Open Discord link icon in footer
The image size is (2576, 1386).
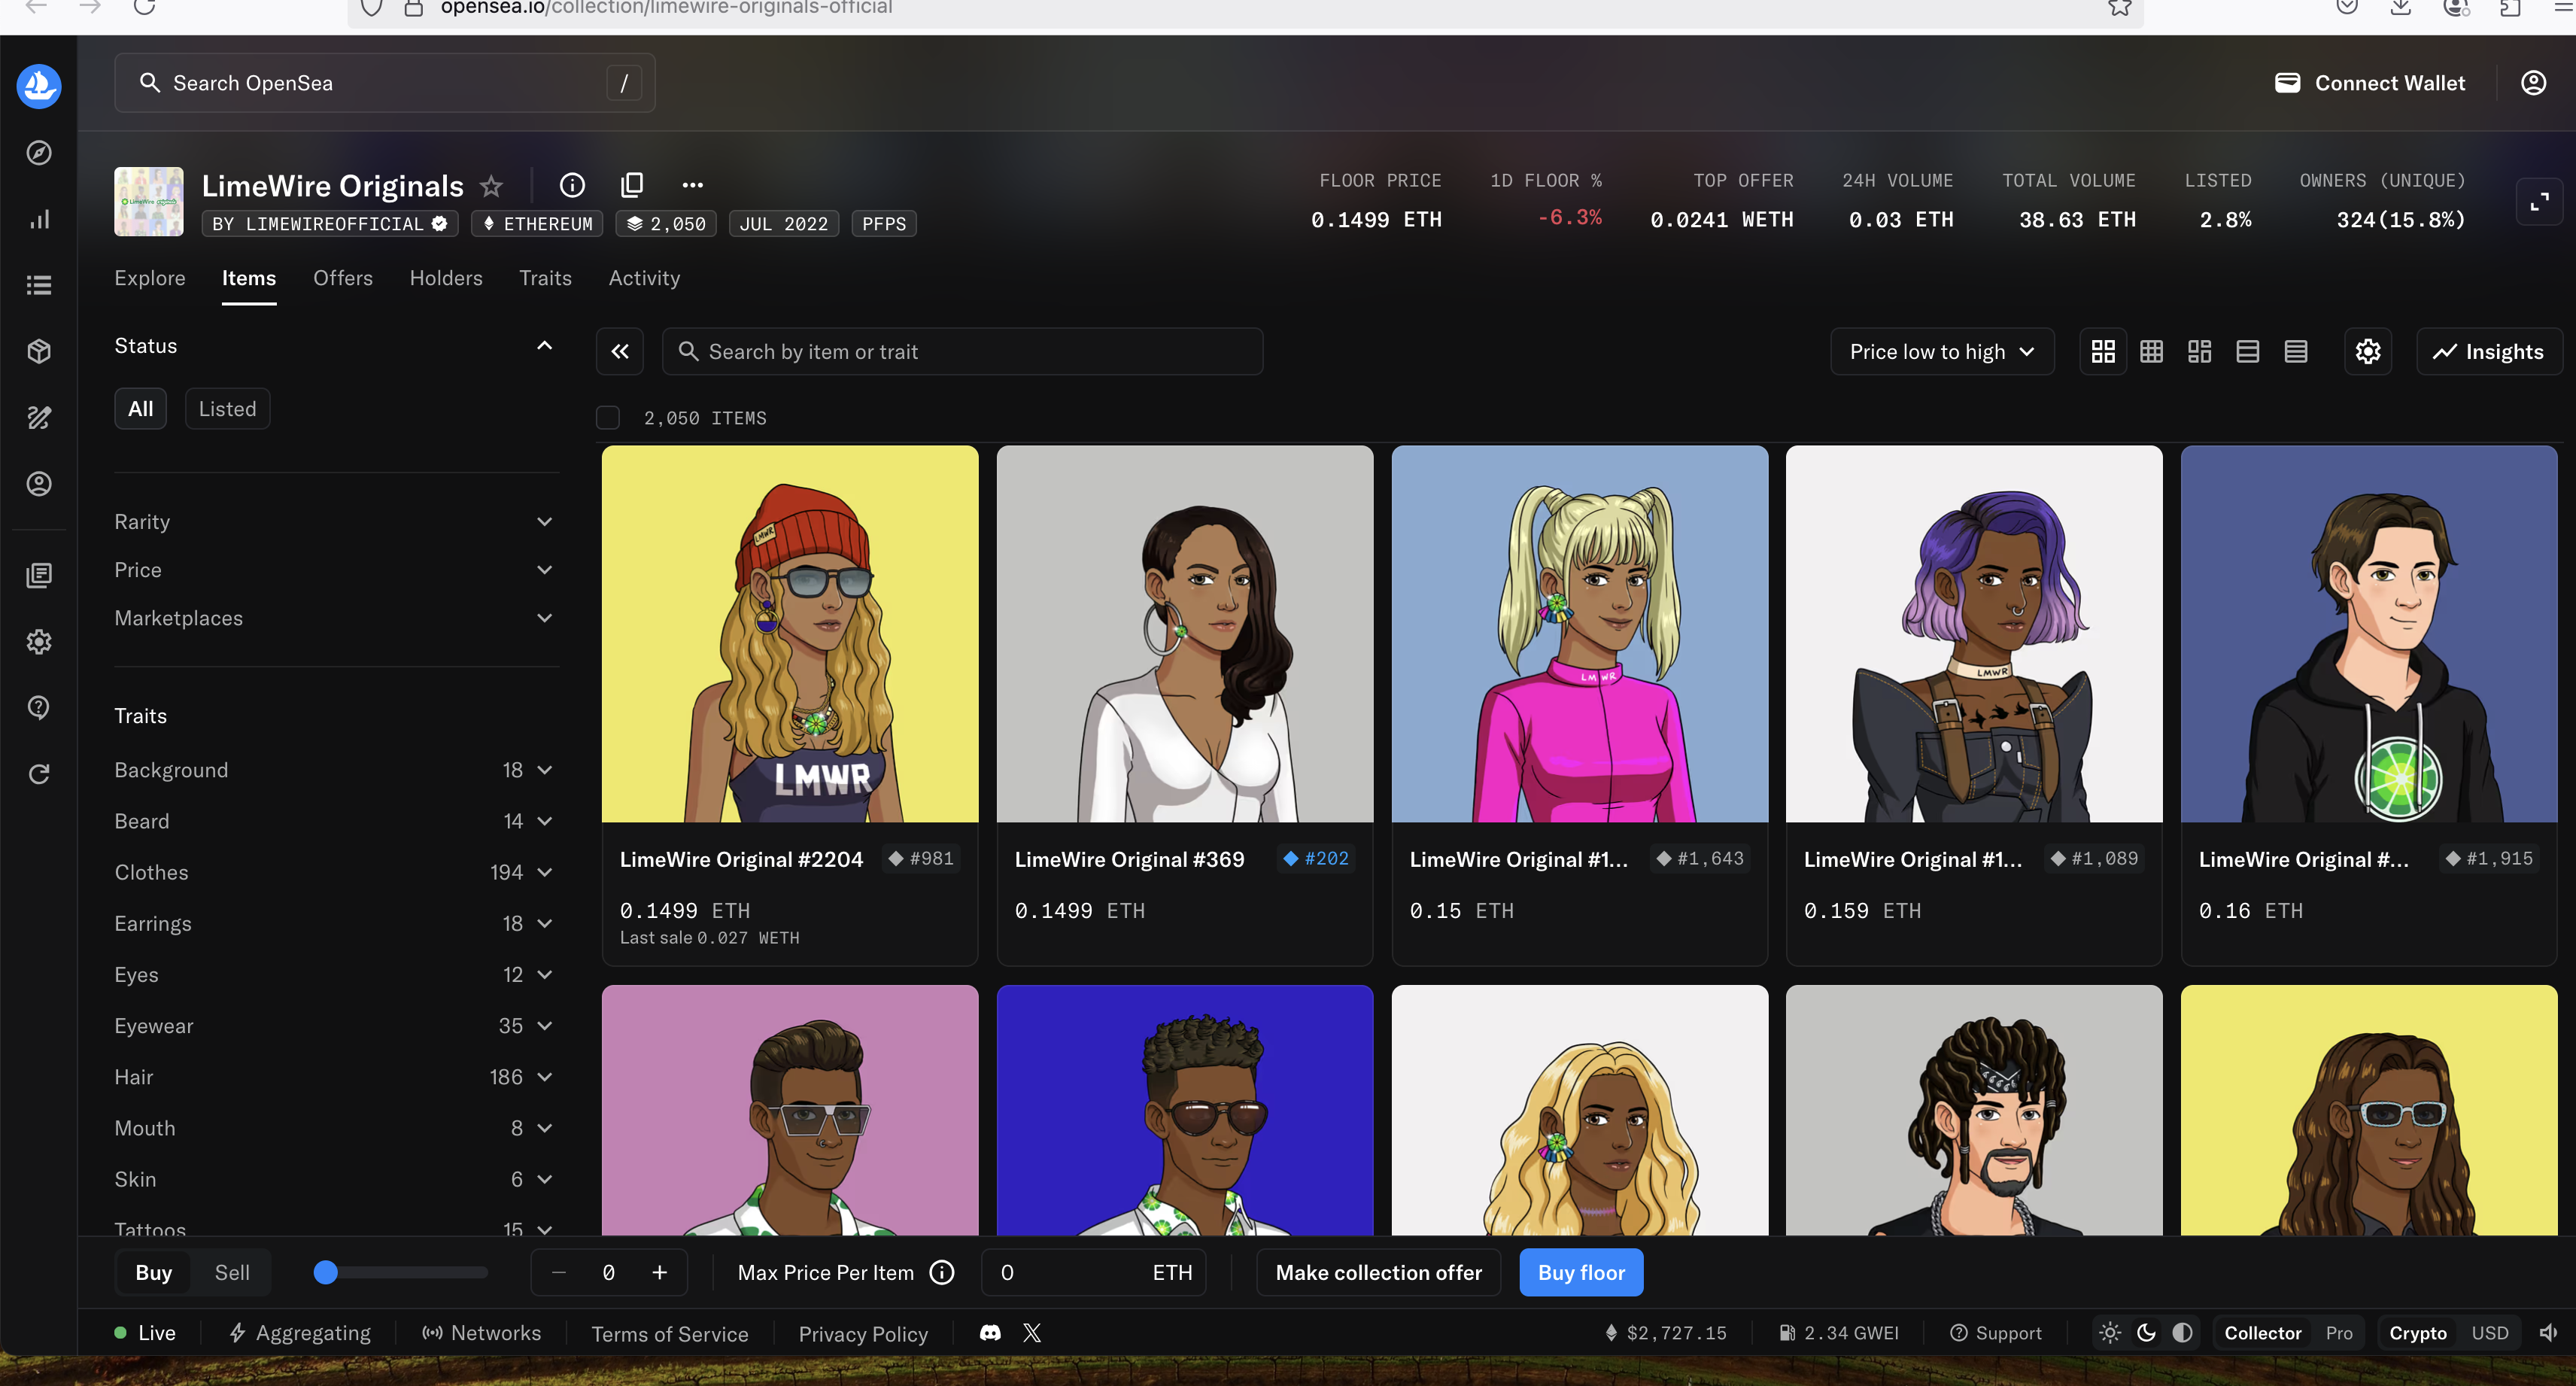990,1333
